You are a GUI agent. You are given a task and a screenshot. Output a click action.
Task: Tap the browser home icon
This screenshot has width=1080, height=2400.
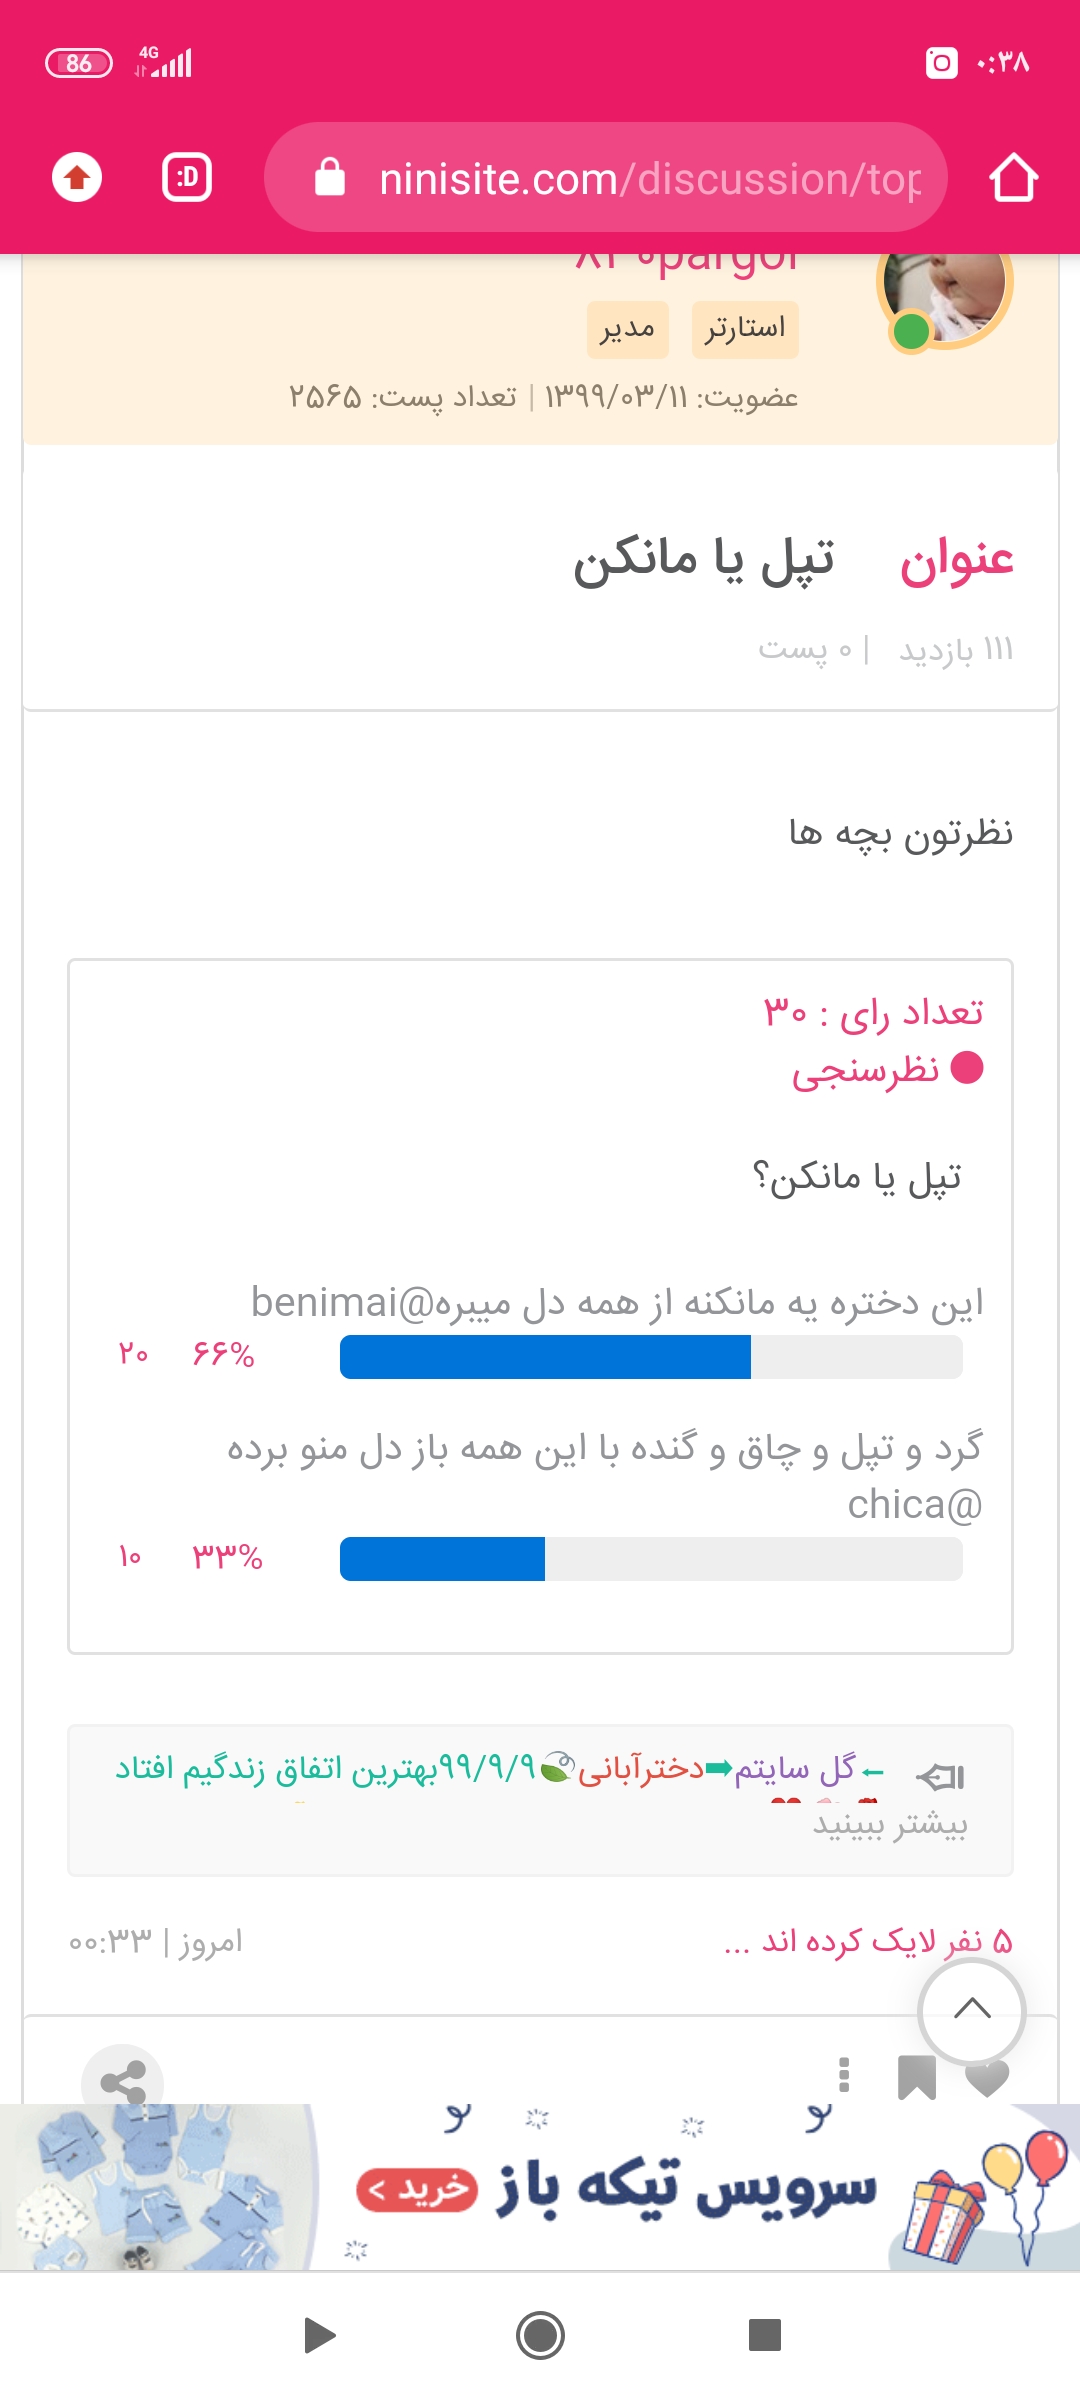(1013, 178)
